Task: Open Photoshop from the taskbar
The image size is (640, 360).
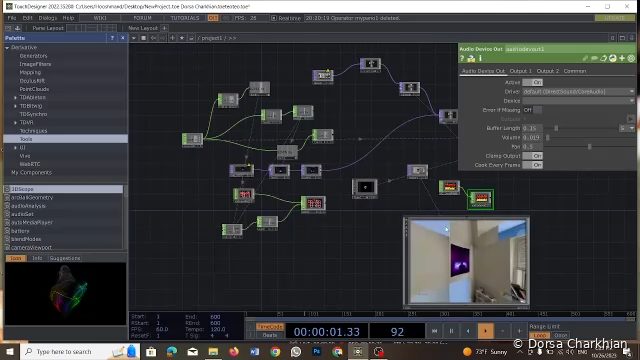Action: coord(317,351)
